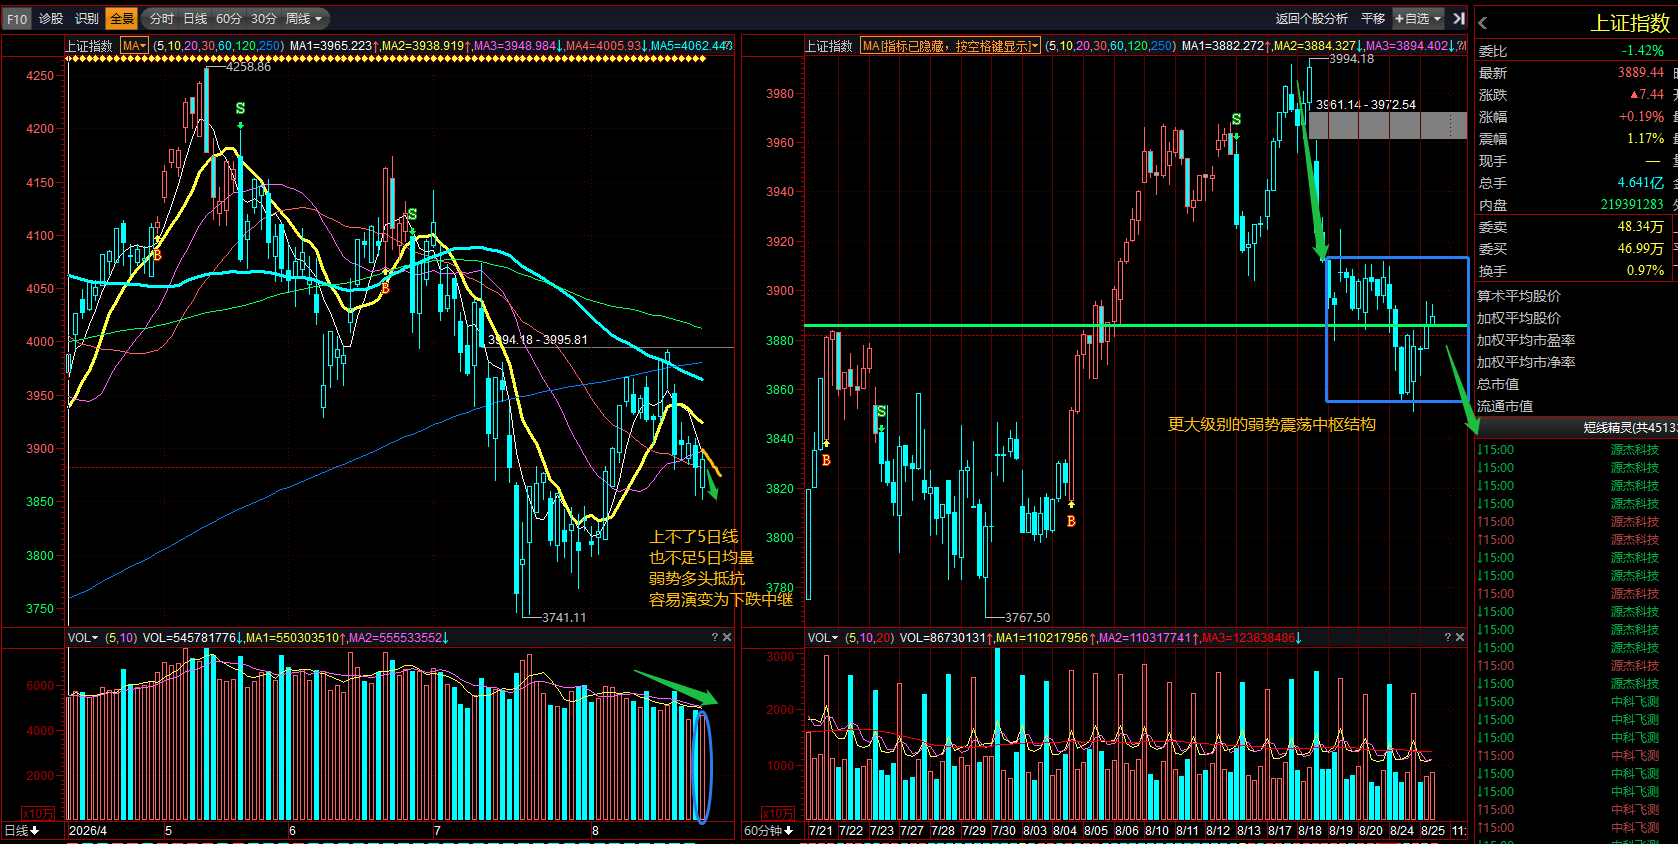This screenshot has height=844, width=1678.
Task: Select the 3961.14 - 3972.54 gap zone rectangle
Action: 1387,125
